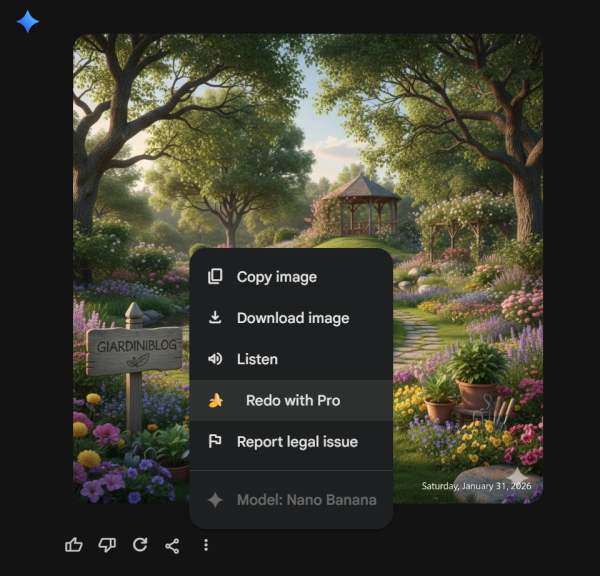The image size is (600, 576).
Task: Click the Model: Nano Banana label
Action: [x=291, y=500]
